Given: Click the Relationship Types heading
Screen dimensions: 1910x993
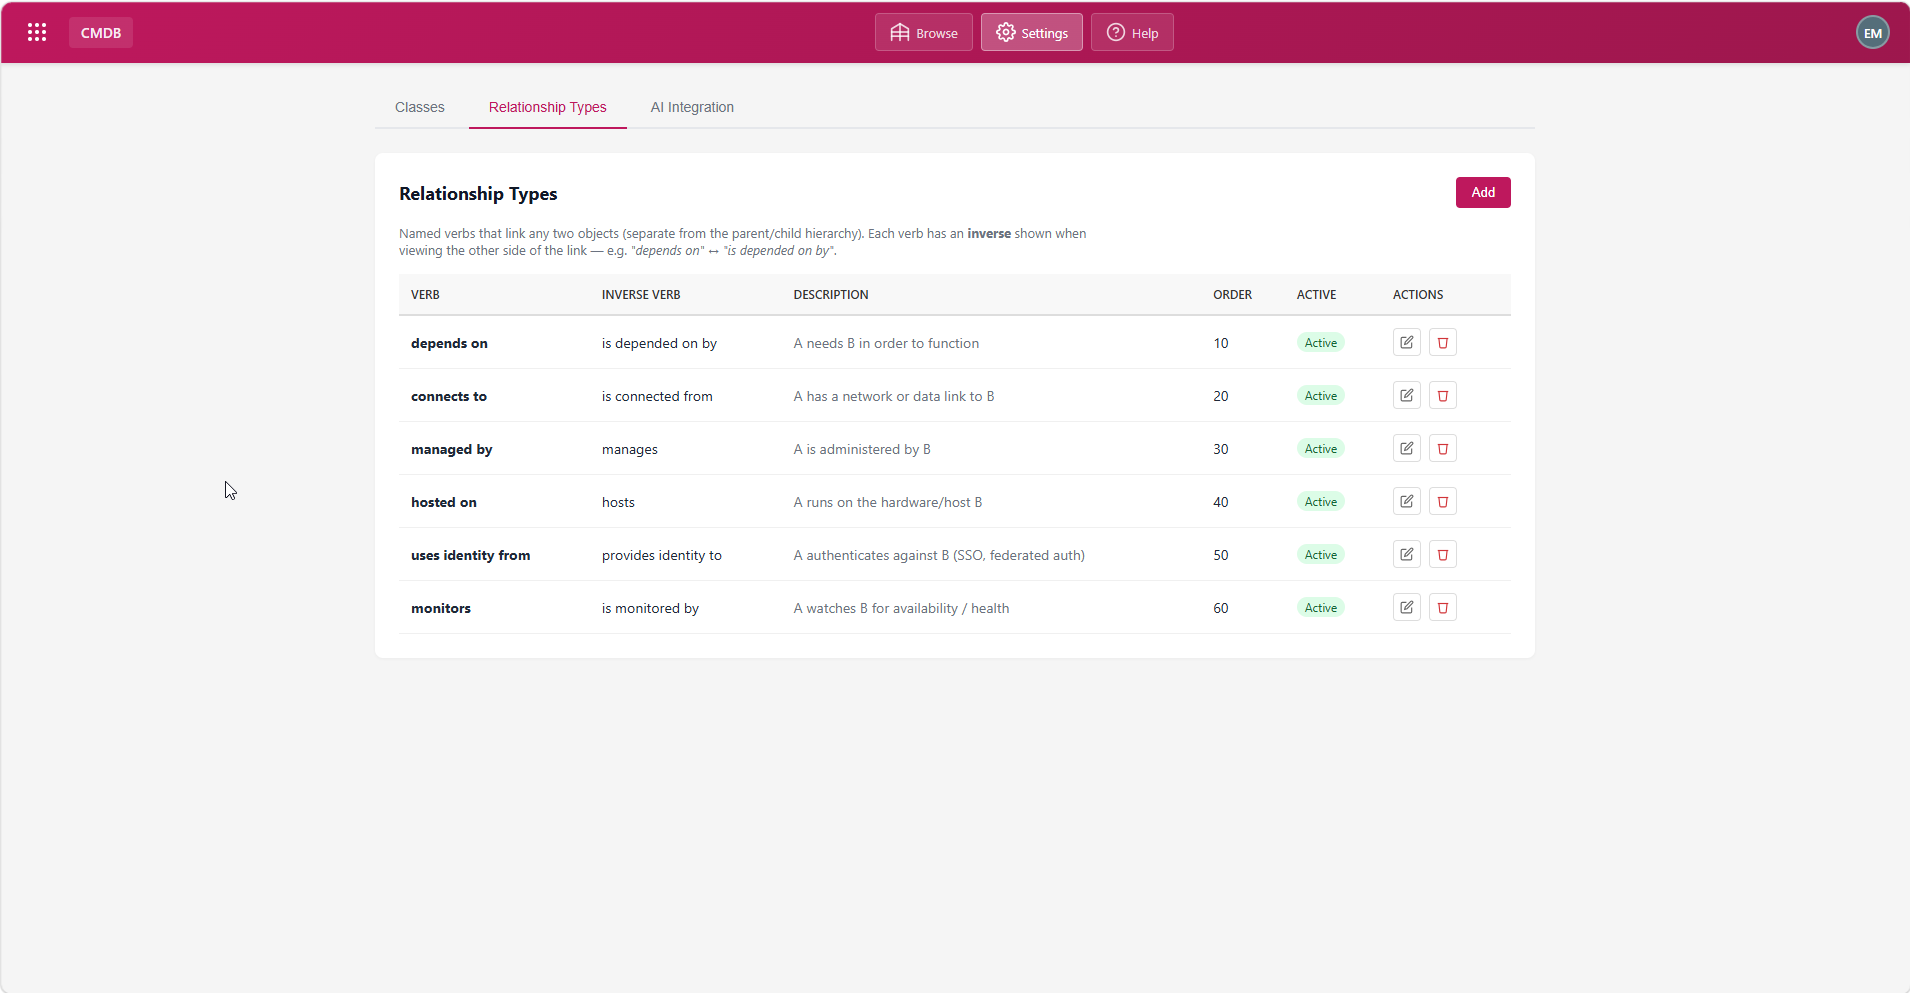Looking at the screenshot, I should point(478,194).
